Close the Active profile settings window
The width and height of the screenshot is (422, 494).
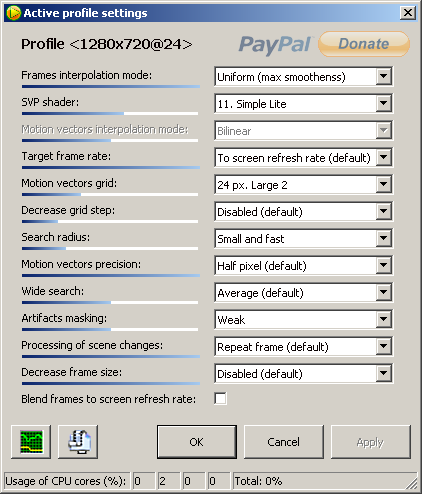pos(408,13)
